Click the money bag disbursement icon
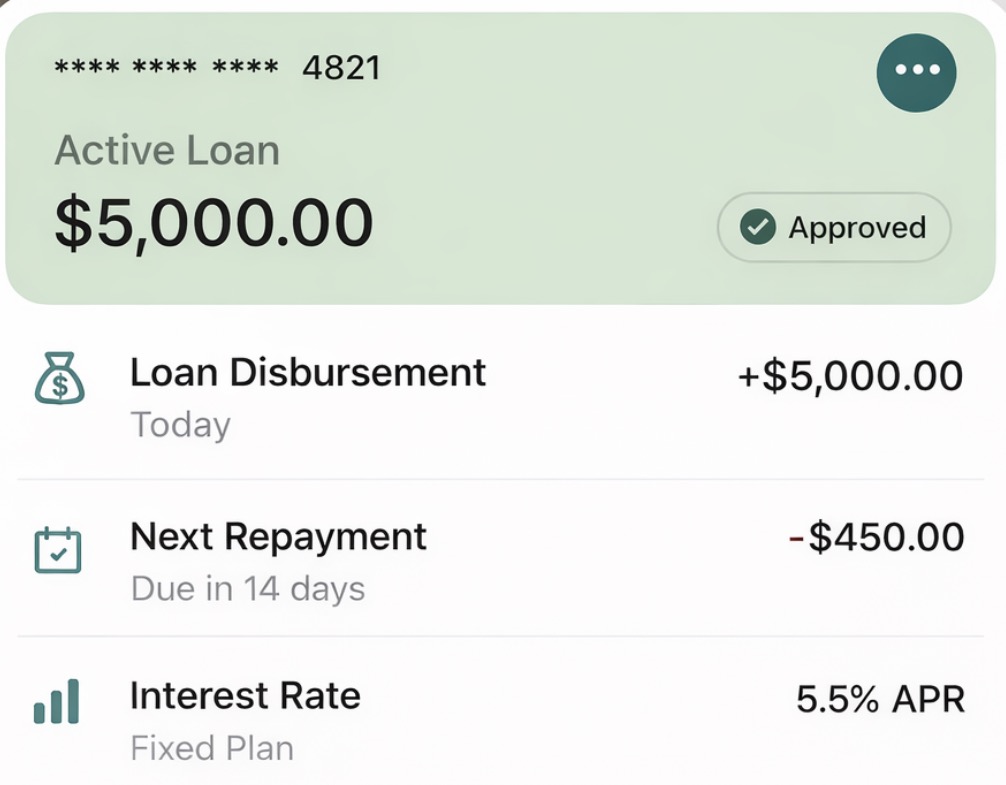The image size is (1006, 785). click(59, 378)
